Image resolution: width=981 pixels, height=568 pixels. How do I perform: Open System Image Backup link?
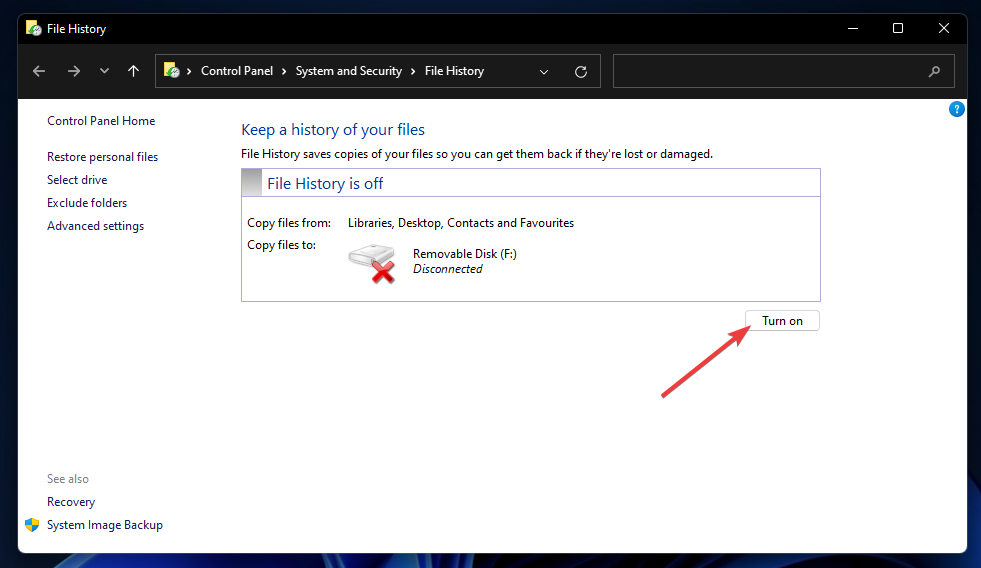[104, 525]
